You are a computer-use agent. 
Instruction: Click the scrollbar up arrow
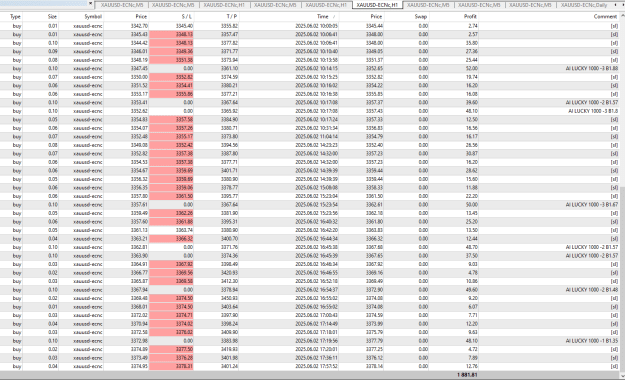(x=622, y=16)
